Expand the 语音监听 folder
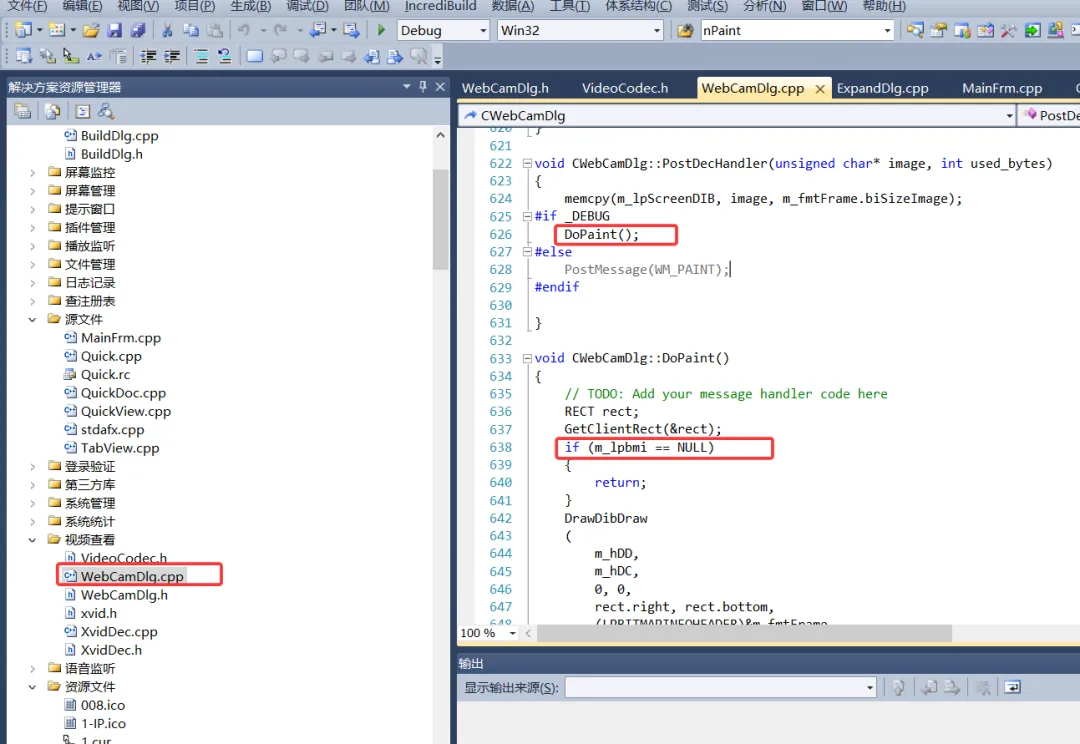The image size is (1080, 744). [32, 668]
